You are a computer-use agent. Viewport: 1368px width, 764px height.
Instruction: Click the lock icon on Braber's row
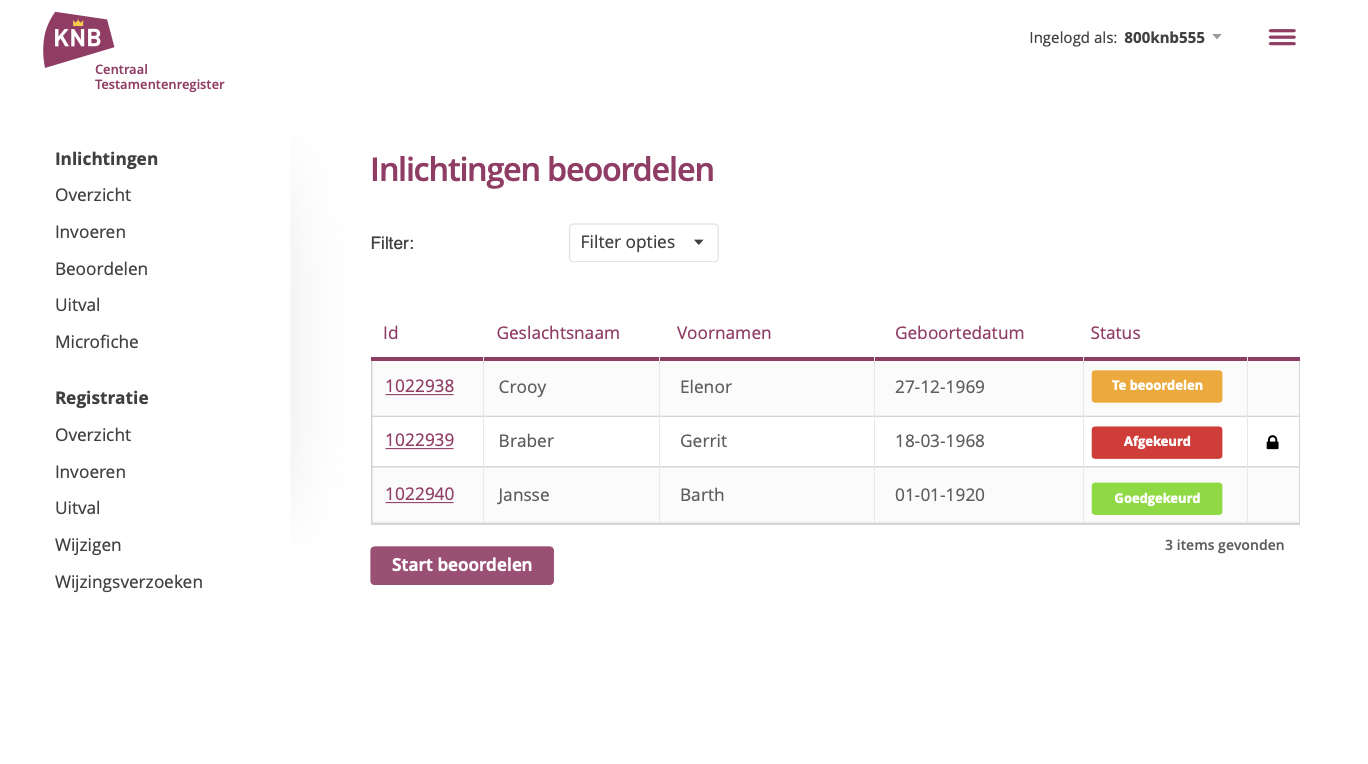pos(1273,441)
